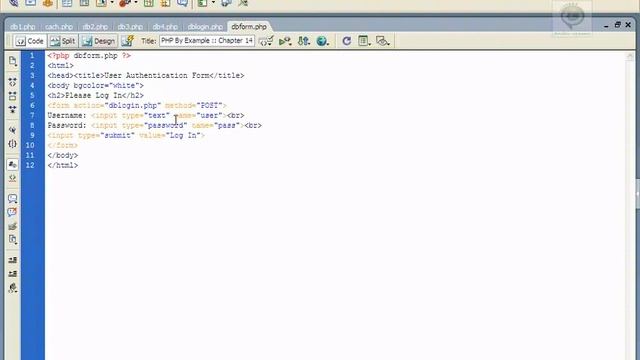Click Indent Code icon

(x=13, y=260)
